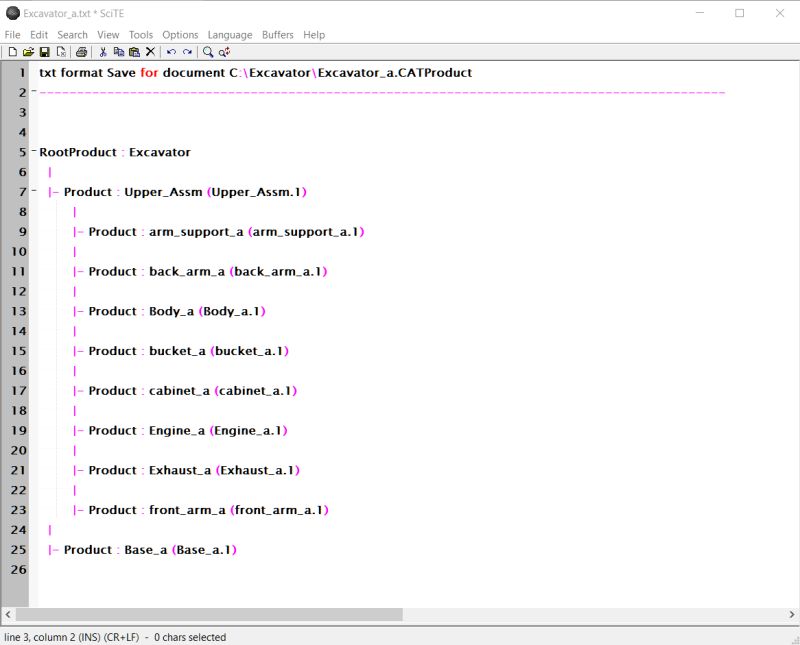
Task: Click the Paste toolbar icon
Action: (x=134, y=52)
